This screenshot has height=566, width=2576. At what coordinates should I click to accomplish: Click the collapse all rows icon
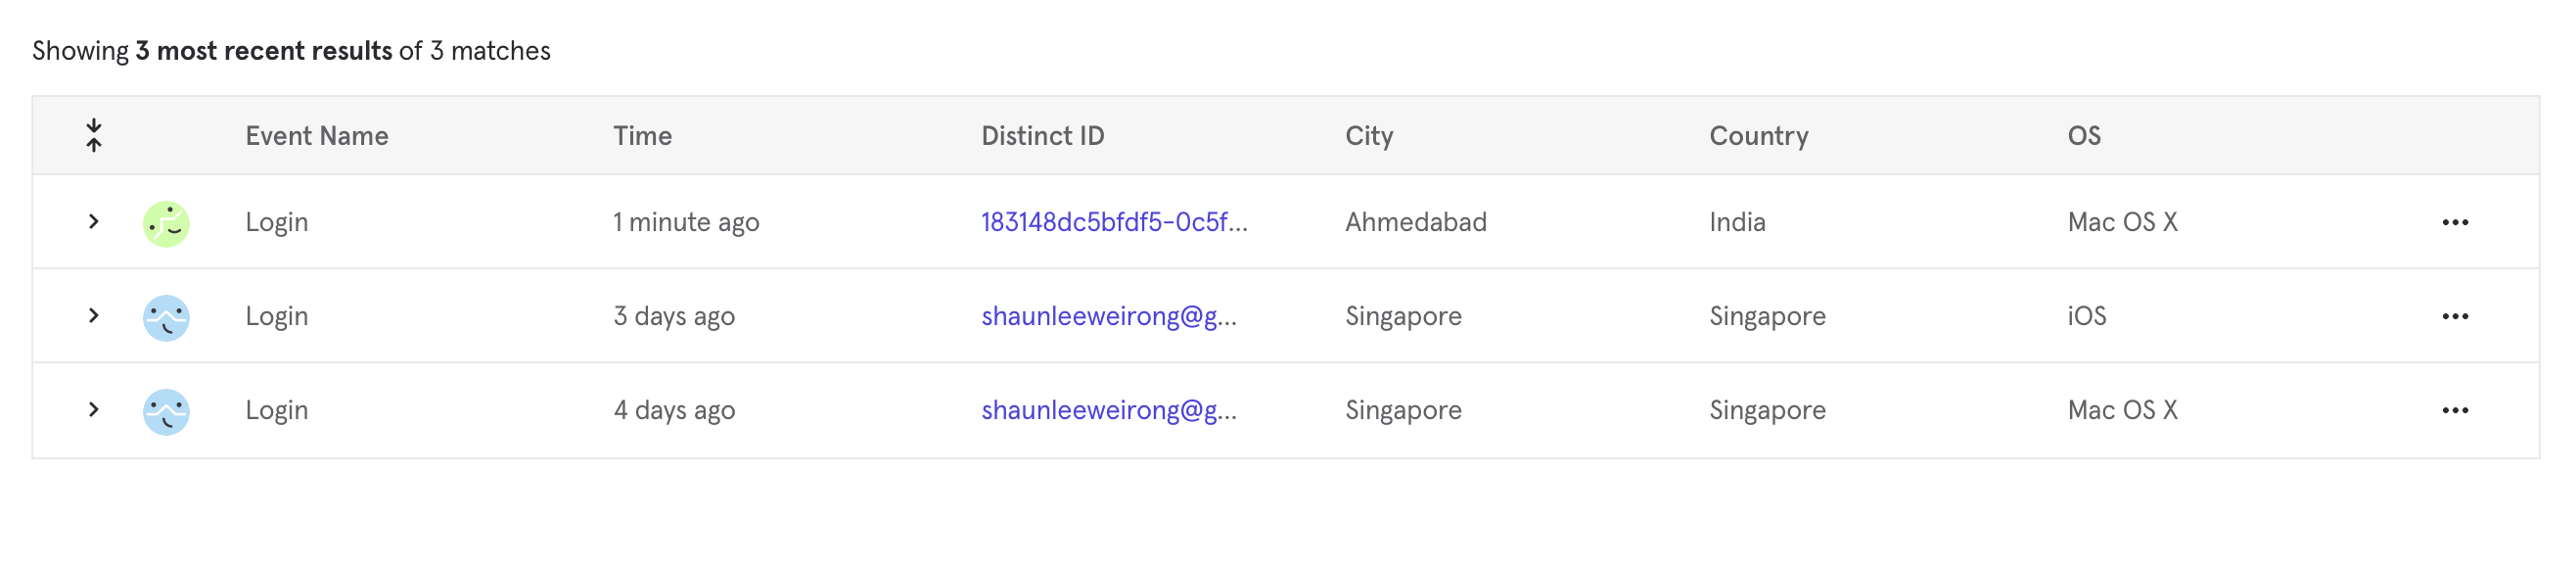(x=94, y=135)
